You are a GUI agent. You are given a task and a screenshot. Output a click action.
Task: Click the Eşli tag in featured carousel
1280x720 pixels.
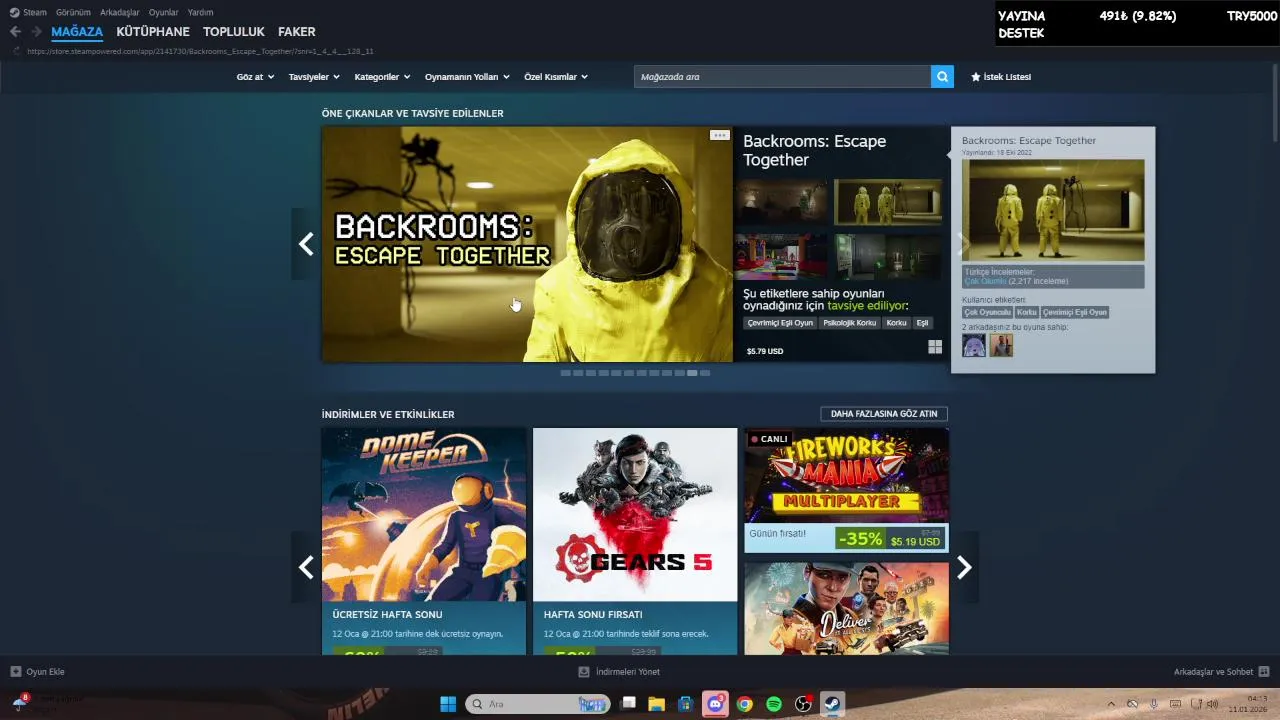coord(922,323)
